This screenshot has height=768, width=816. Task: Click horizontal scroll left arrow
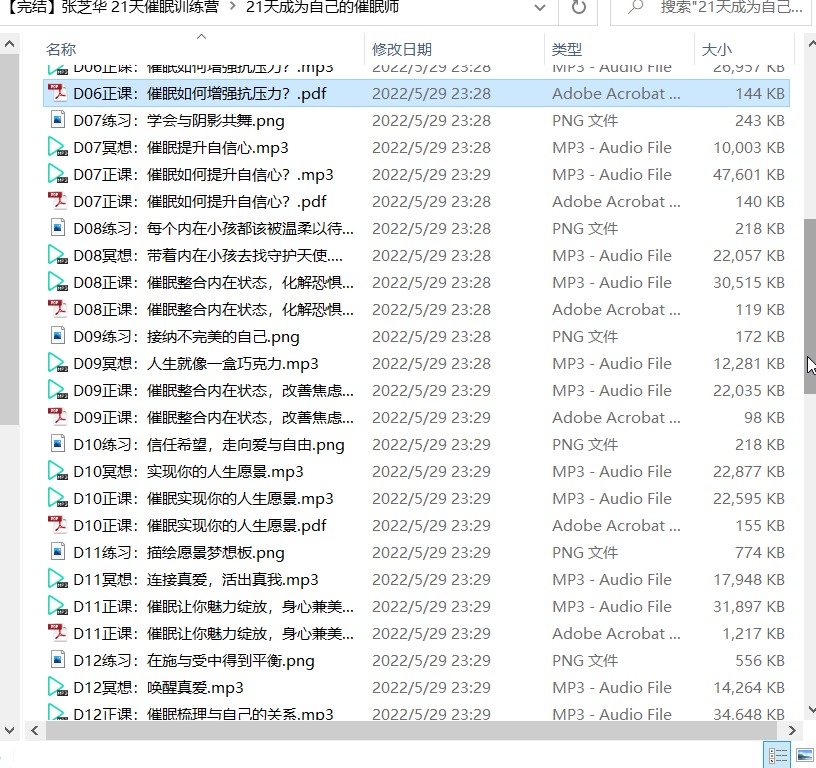click(34, 731)
